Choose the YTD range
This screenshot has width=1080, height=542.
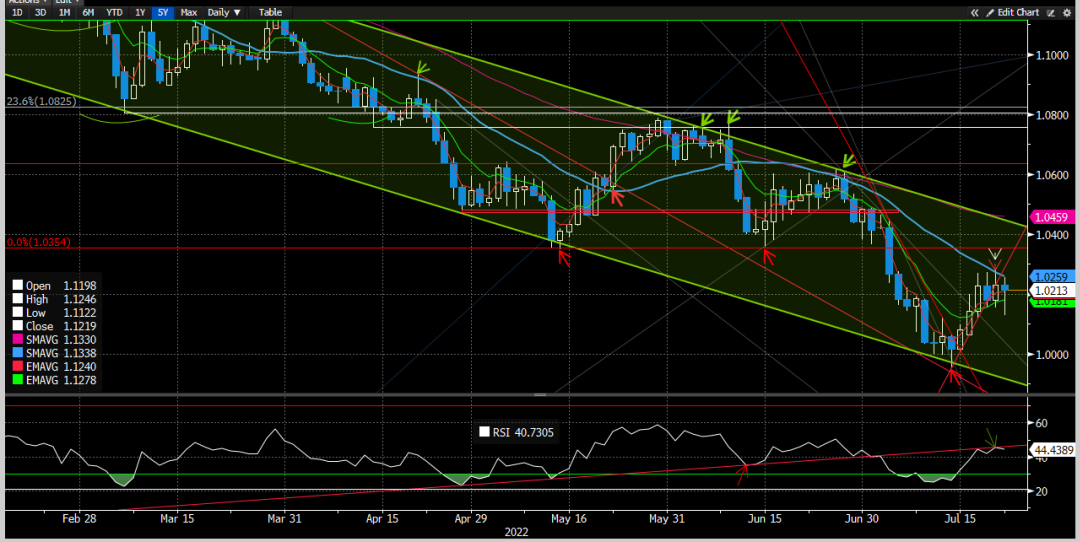coord(114,12)
